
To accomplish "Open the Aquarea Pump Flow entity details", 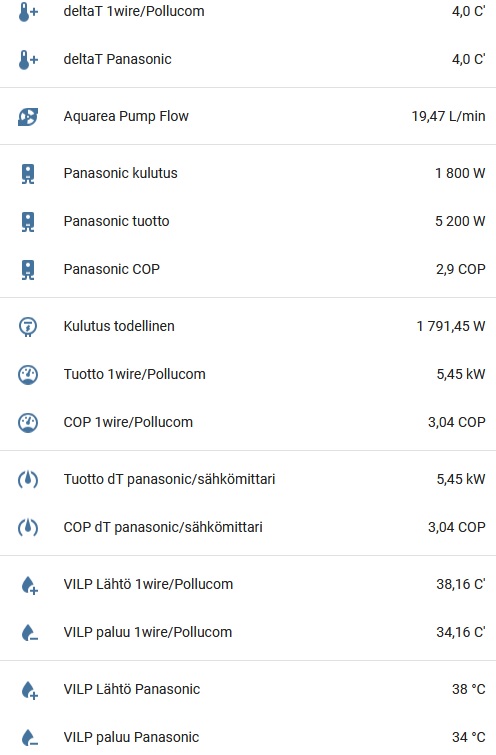I will 248,116.
